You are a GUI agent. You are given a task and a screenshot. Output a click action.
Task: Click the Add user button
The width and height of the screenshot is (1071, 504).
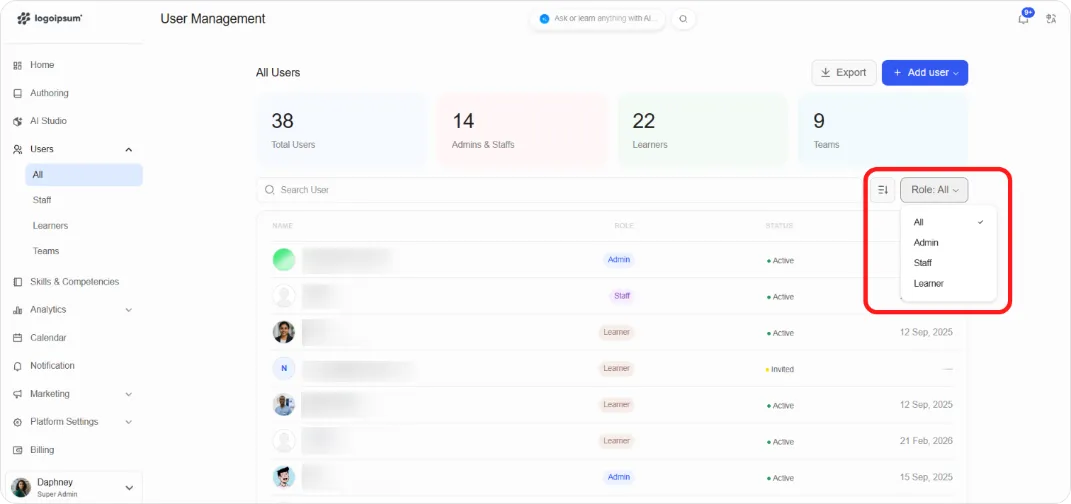click(x=925, y=72)
